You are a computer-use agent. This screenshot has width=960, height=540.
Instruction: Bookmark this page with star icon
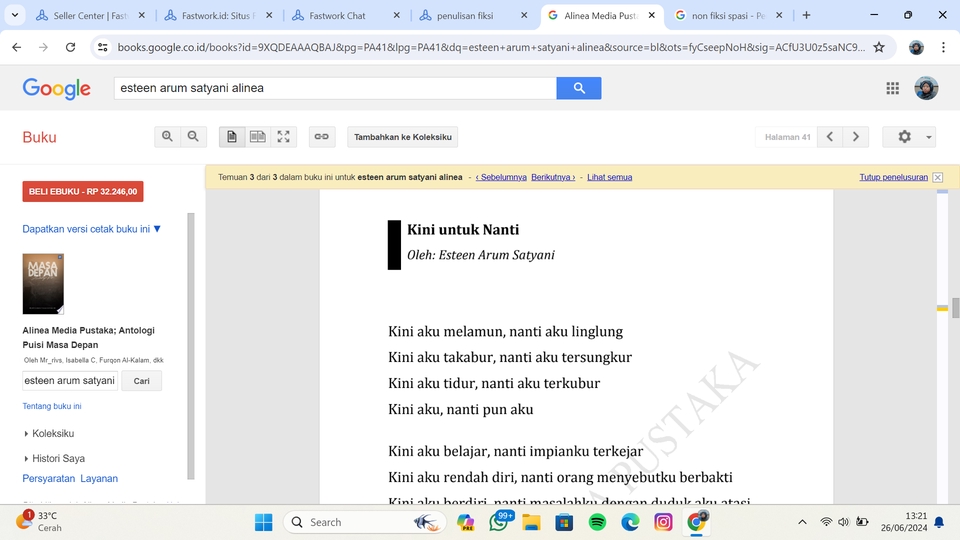[879, 47]
